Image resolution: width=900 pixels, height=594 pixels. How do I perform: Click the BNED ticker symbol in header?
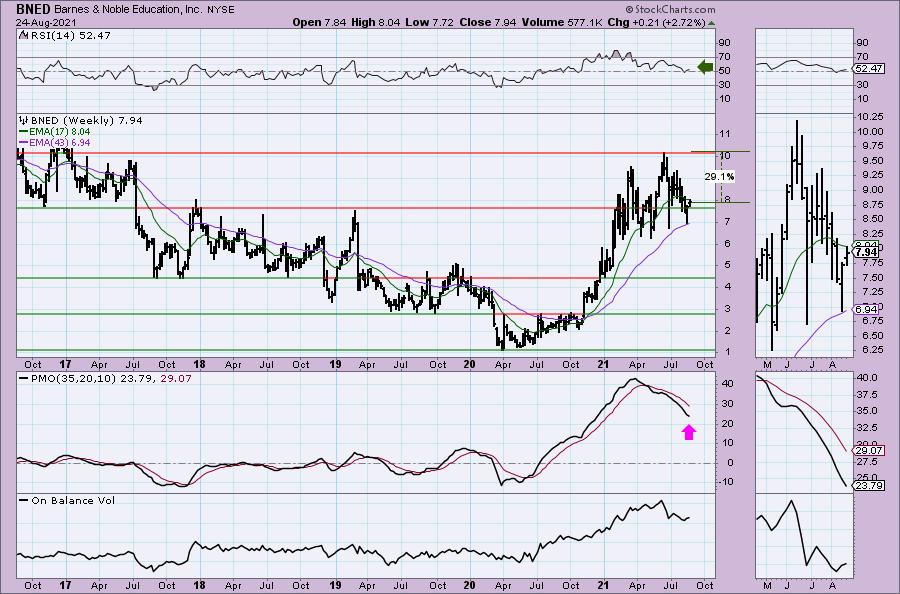pos(33,9)
